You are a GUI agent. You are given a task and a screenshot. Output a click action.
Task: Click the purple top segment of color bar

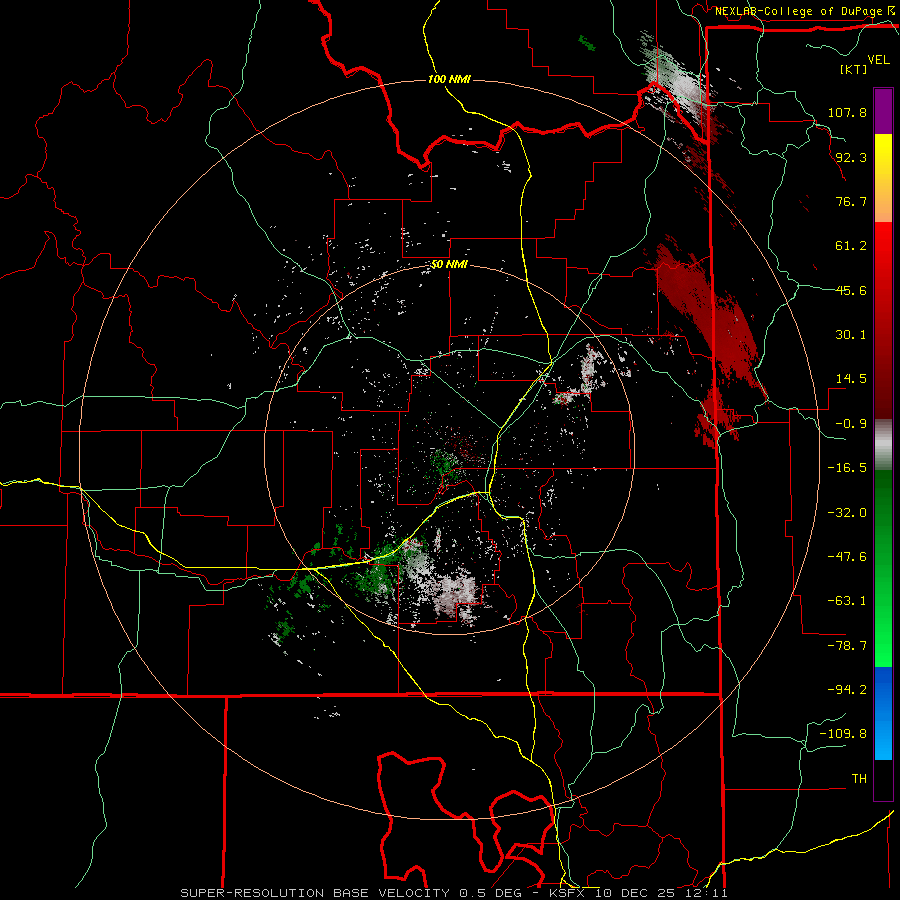click(x=883, y=111)
